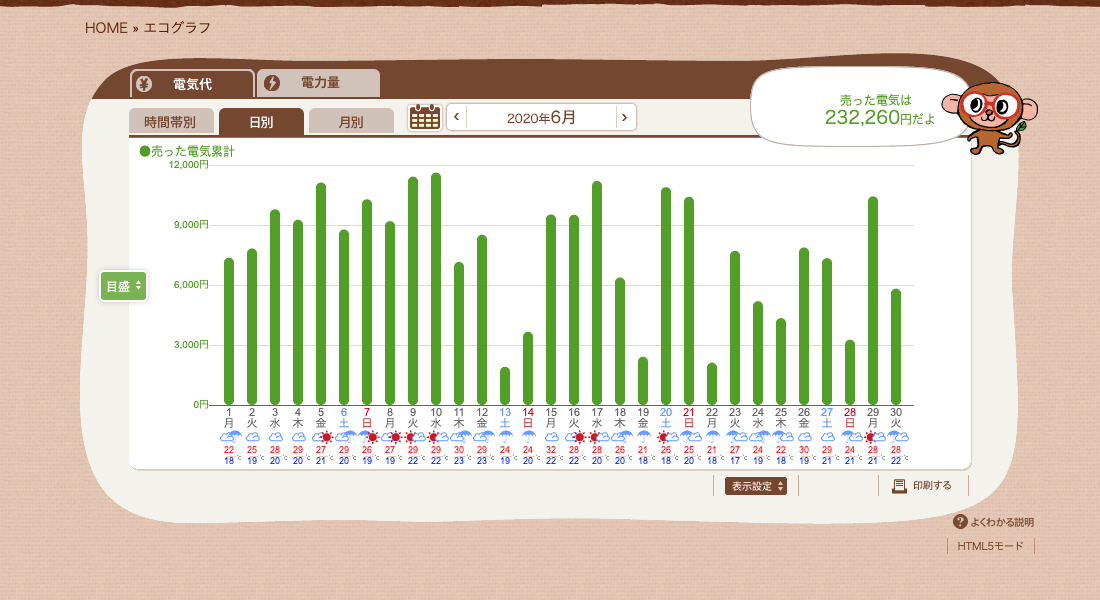
Task: Open the 2020年6月 month selector
Action: click(541, 117)
